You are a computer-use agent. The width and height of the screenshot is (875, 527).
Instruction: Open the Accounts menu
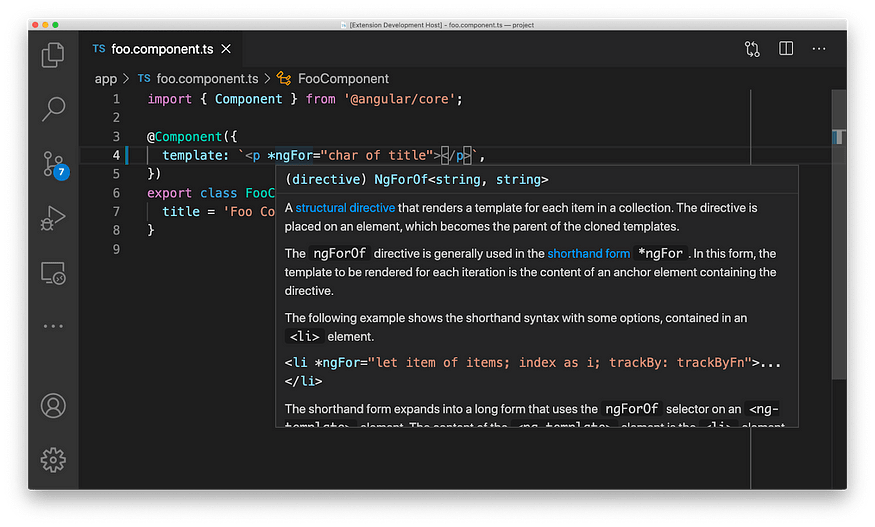53,406
